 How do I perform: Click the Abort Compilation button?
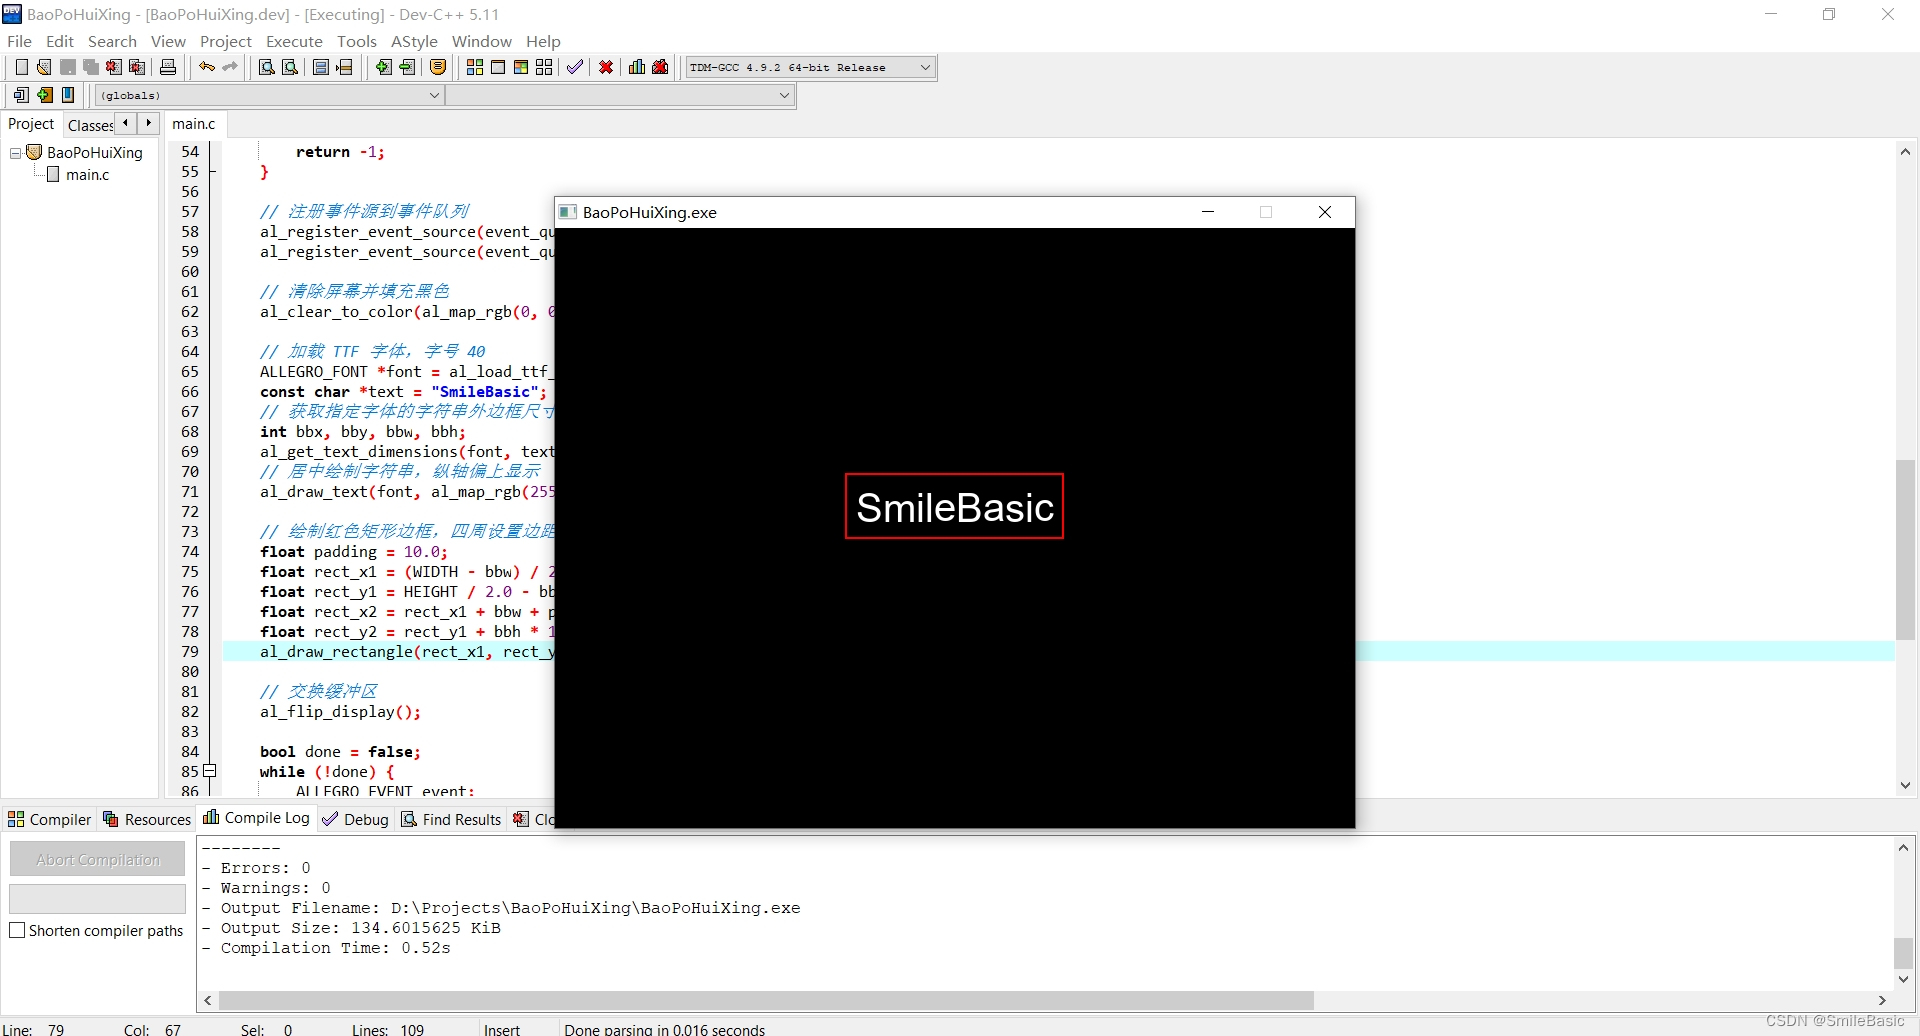pyautogui.click(x=98, y=859)
